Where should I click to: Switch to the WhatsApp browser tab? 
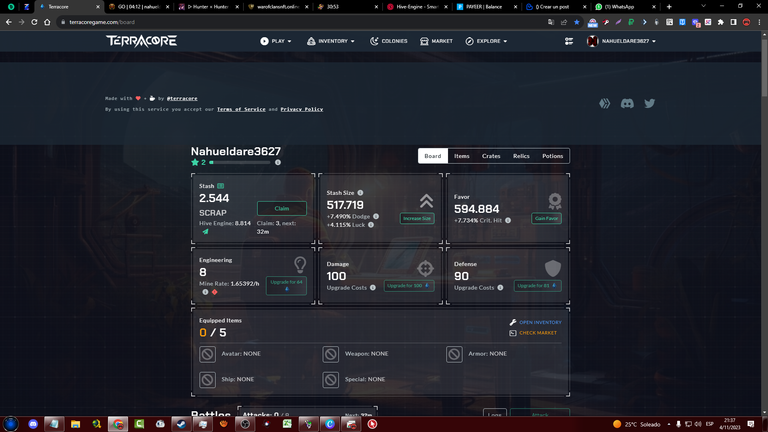[624, 7]
